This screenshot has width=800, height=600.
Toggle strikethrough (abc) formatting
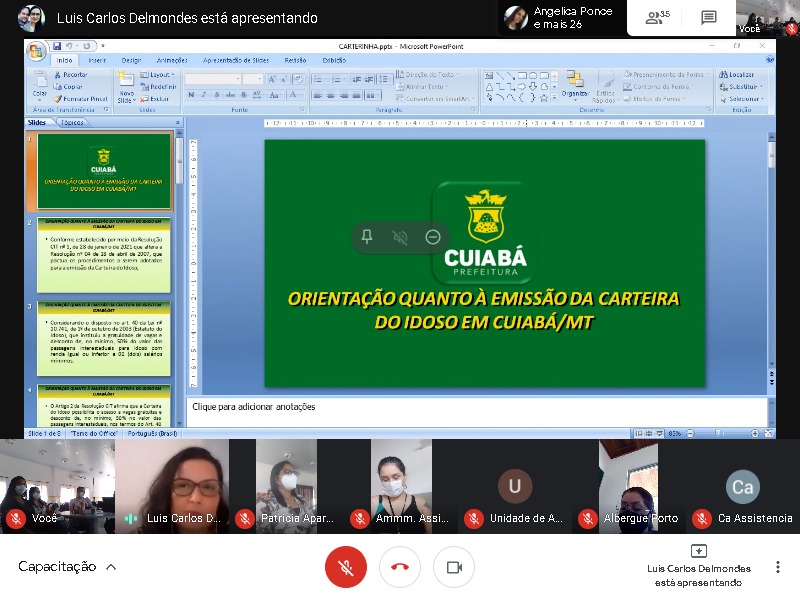pos(231,95)
